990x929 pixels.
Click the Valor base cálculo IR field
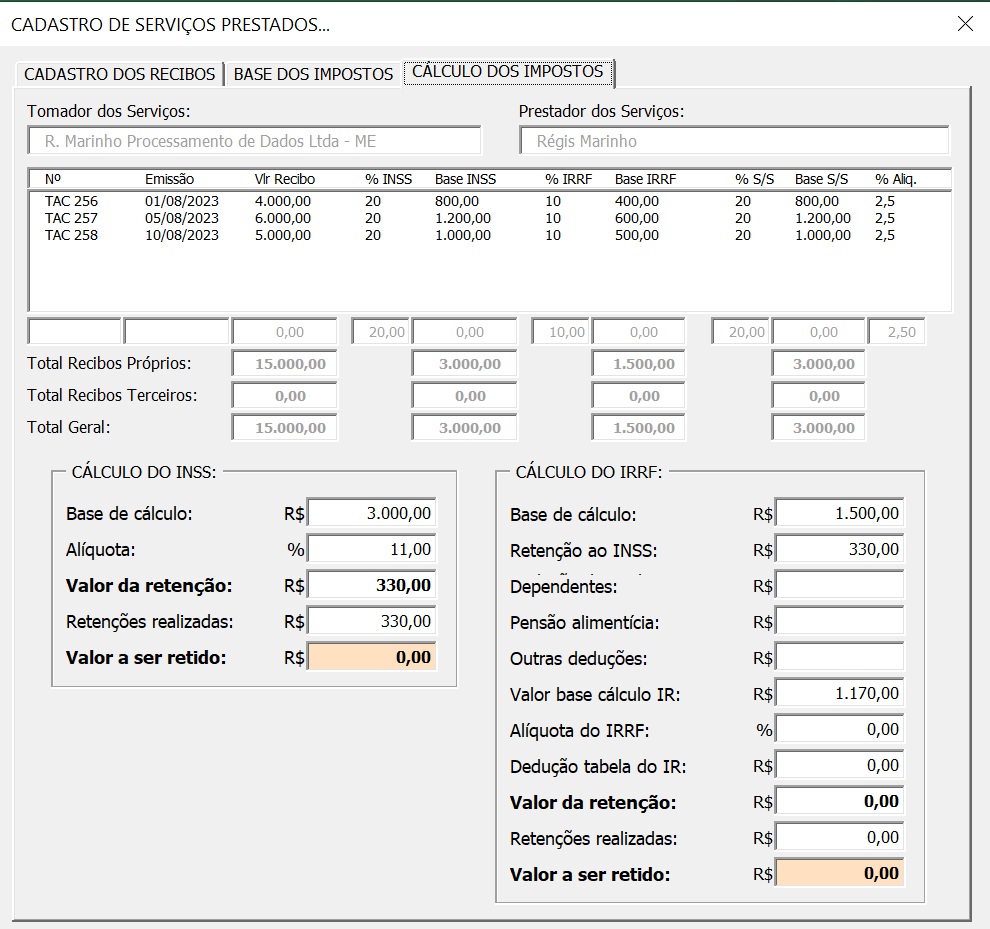pos(839,694)
